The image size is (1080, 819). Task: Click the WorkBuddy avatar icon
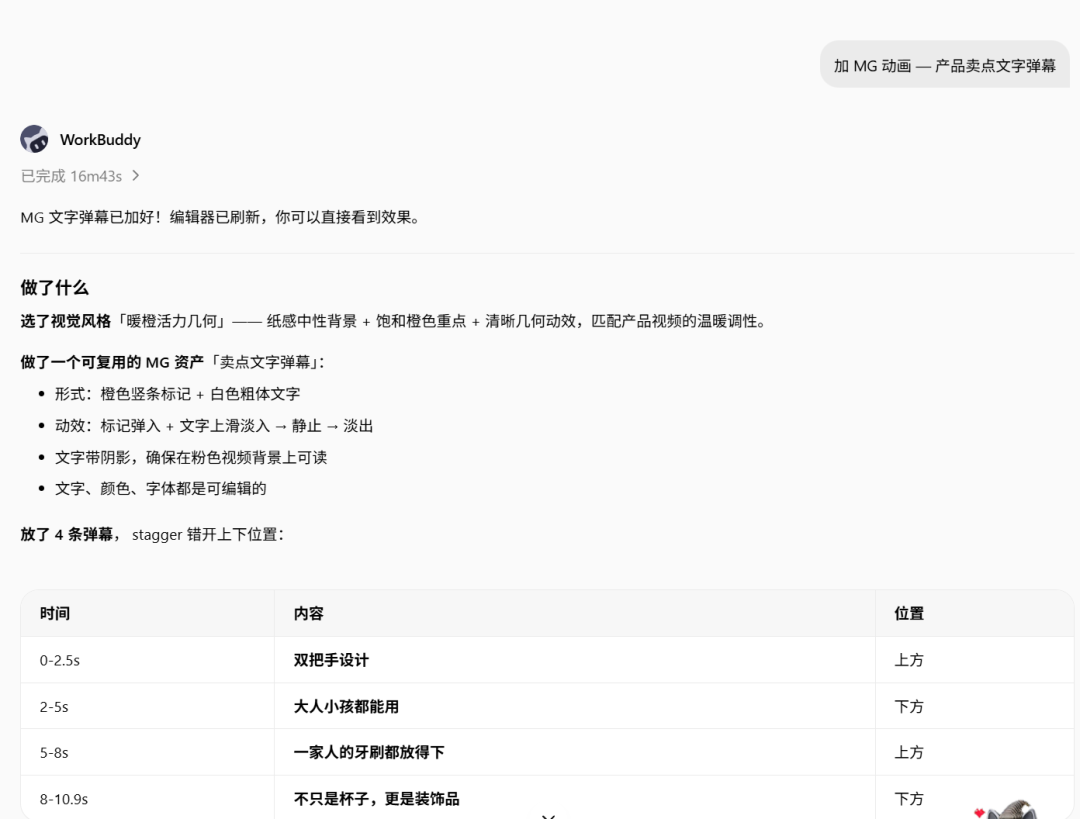[34, 139]
